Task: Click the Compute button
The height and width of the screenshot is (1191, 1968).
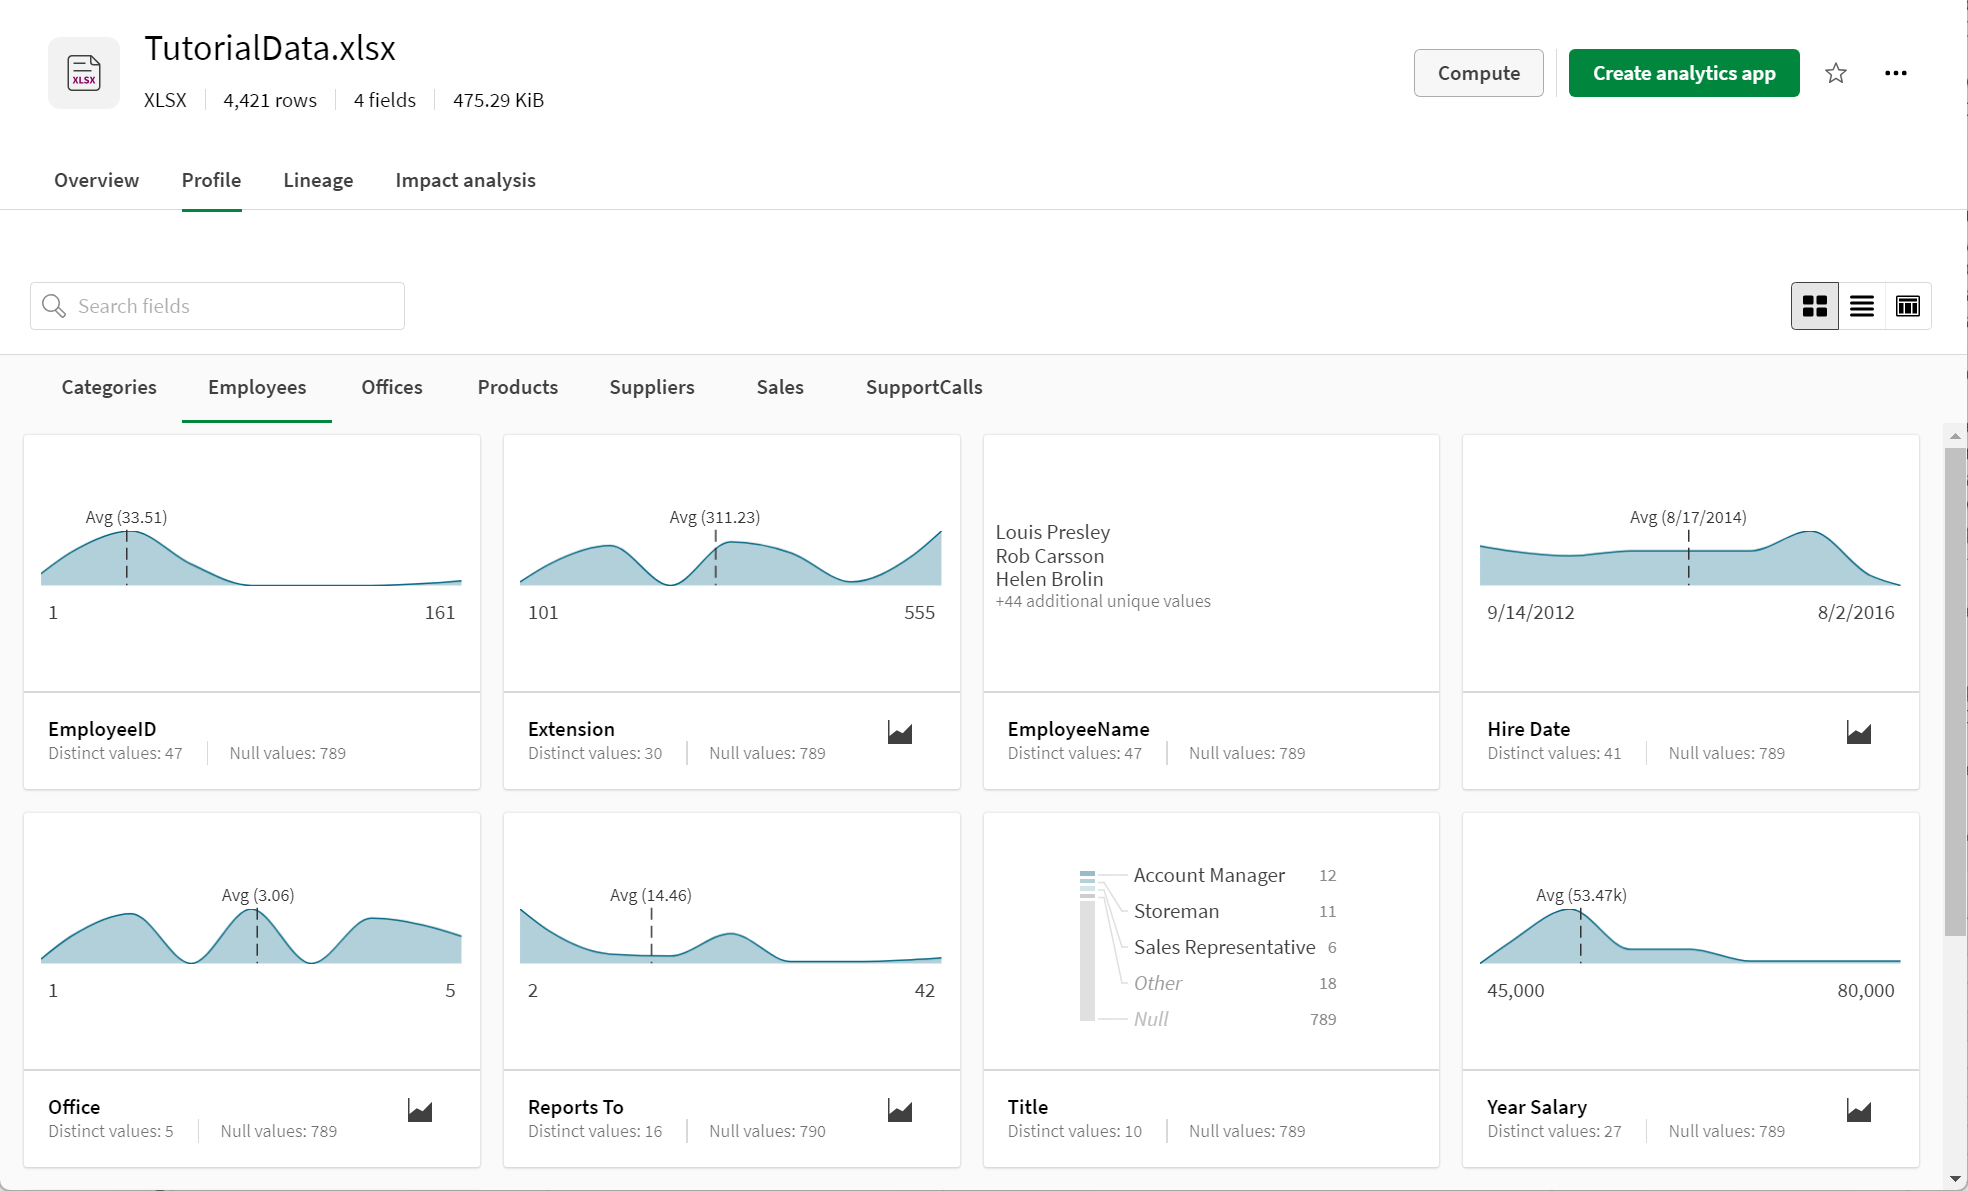Action: 1479,72
